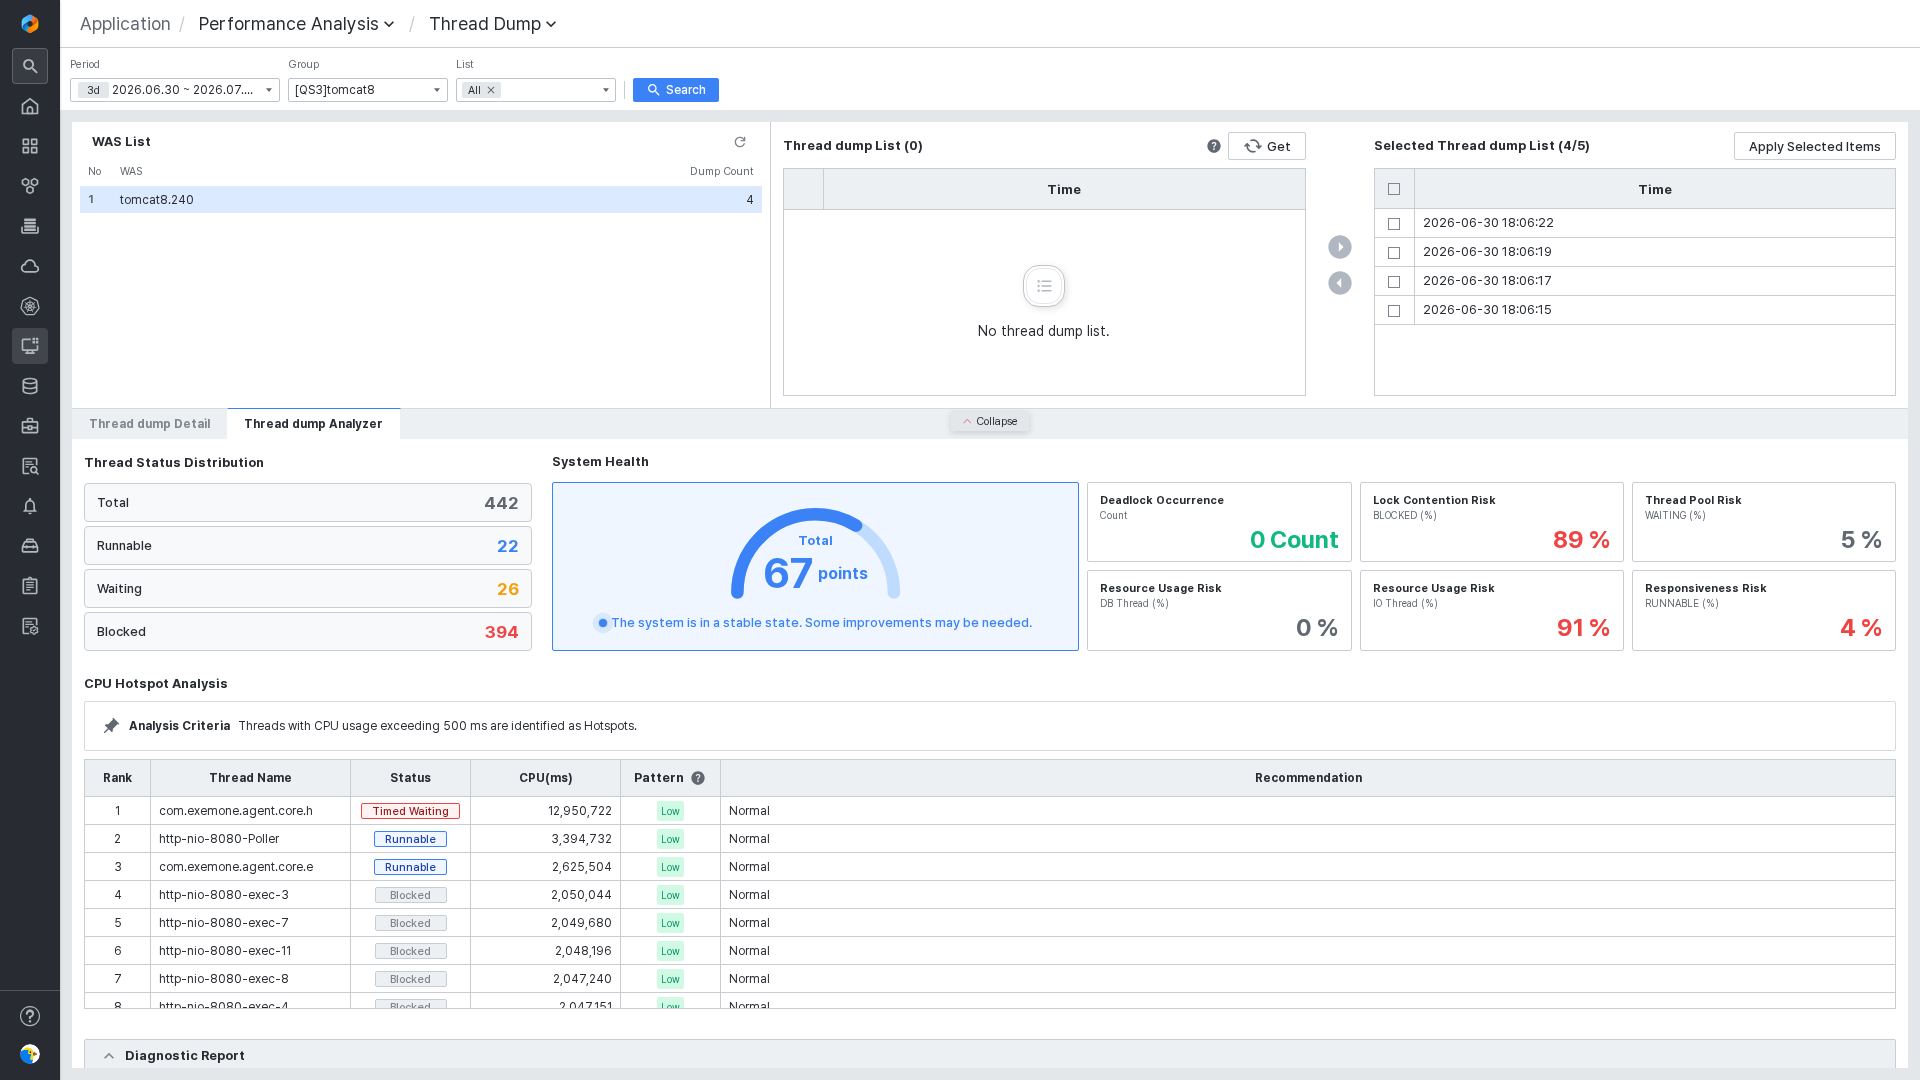Image resolution: width=1920 pixels, height=1080 pixels.
Task: Select the application monitor sidebar icon
Action: point(30,346)
